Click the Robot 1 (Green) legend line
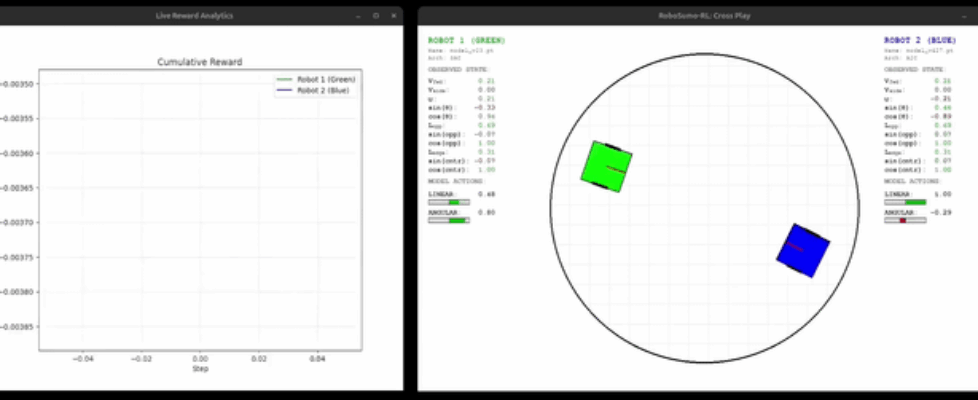This screenshot has height=400, width=978. coord(284,78)
